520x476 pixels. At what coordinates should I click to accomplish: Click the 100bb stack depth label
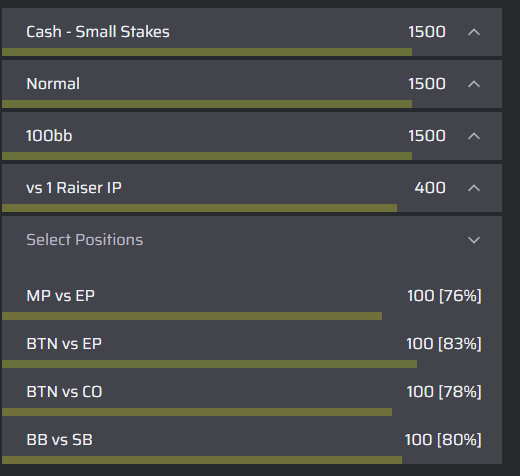click(x=49, y=136)
